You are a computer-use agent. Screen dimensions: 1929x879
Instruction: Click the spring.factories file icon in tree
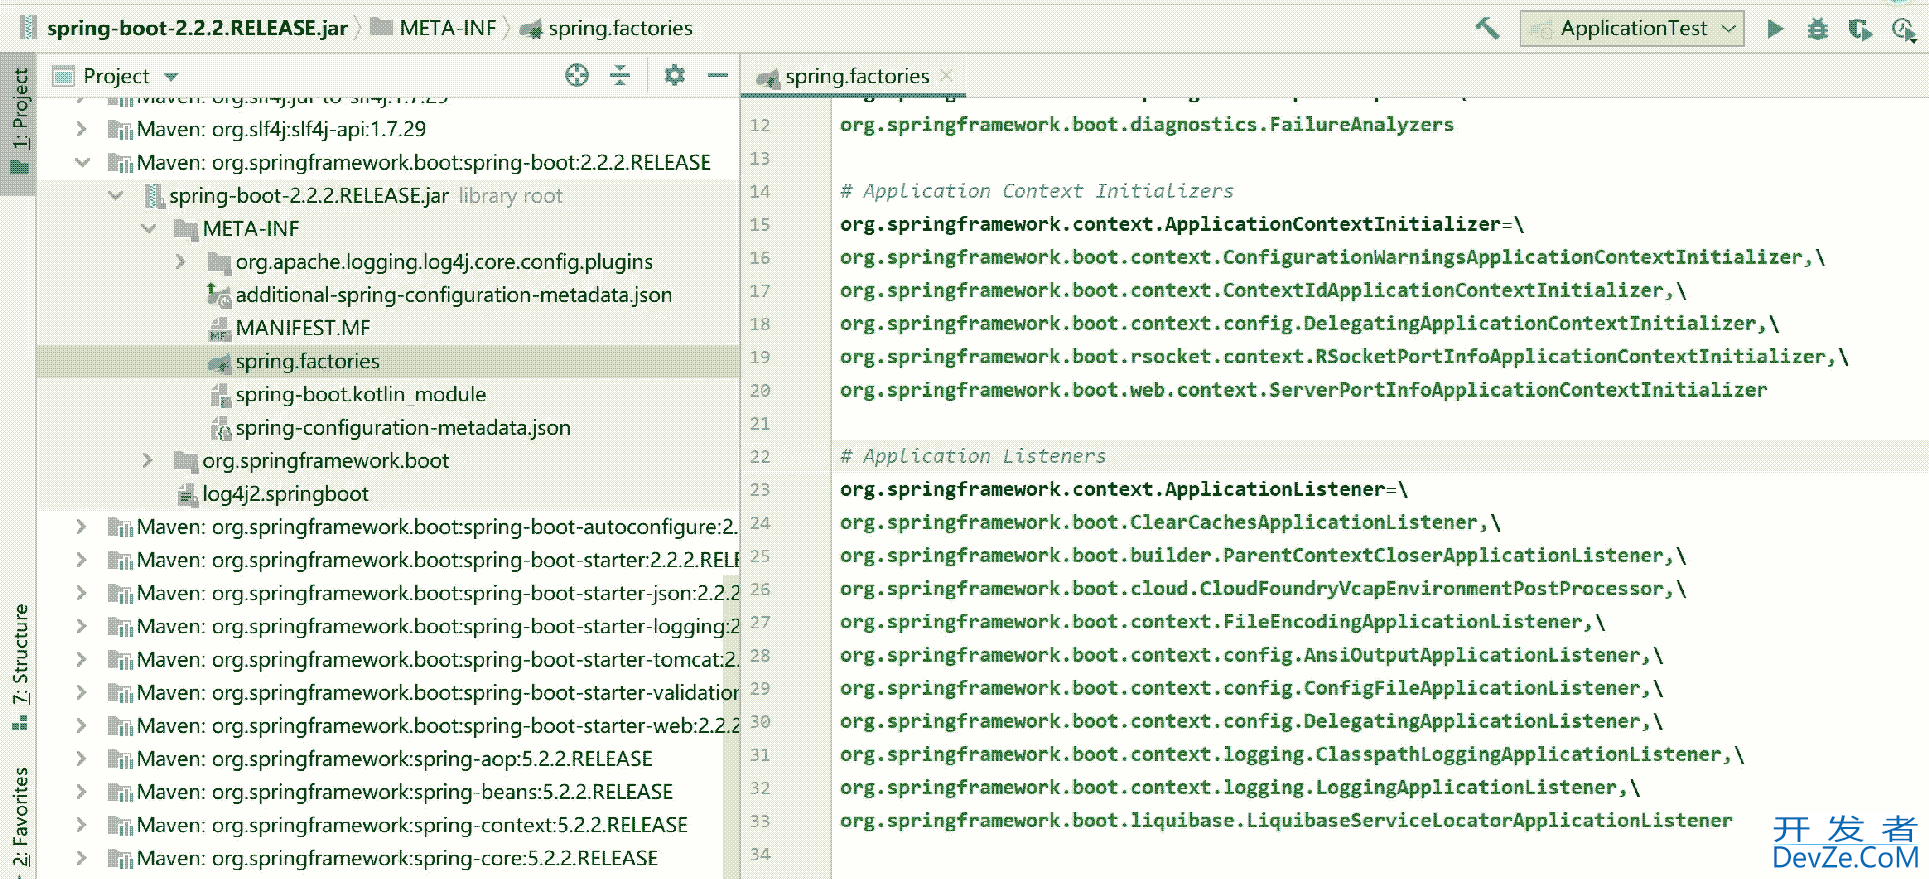[219, 362]
